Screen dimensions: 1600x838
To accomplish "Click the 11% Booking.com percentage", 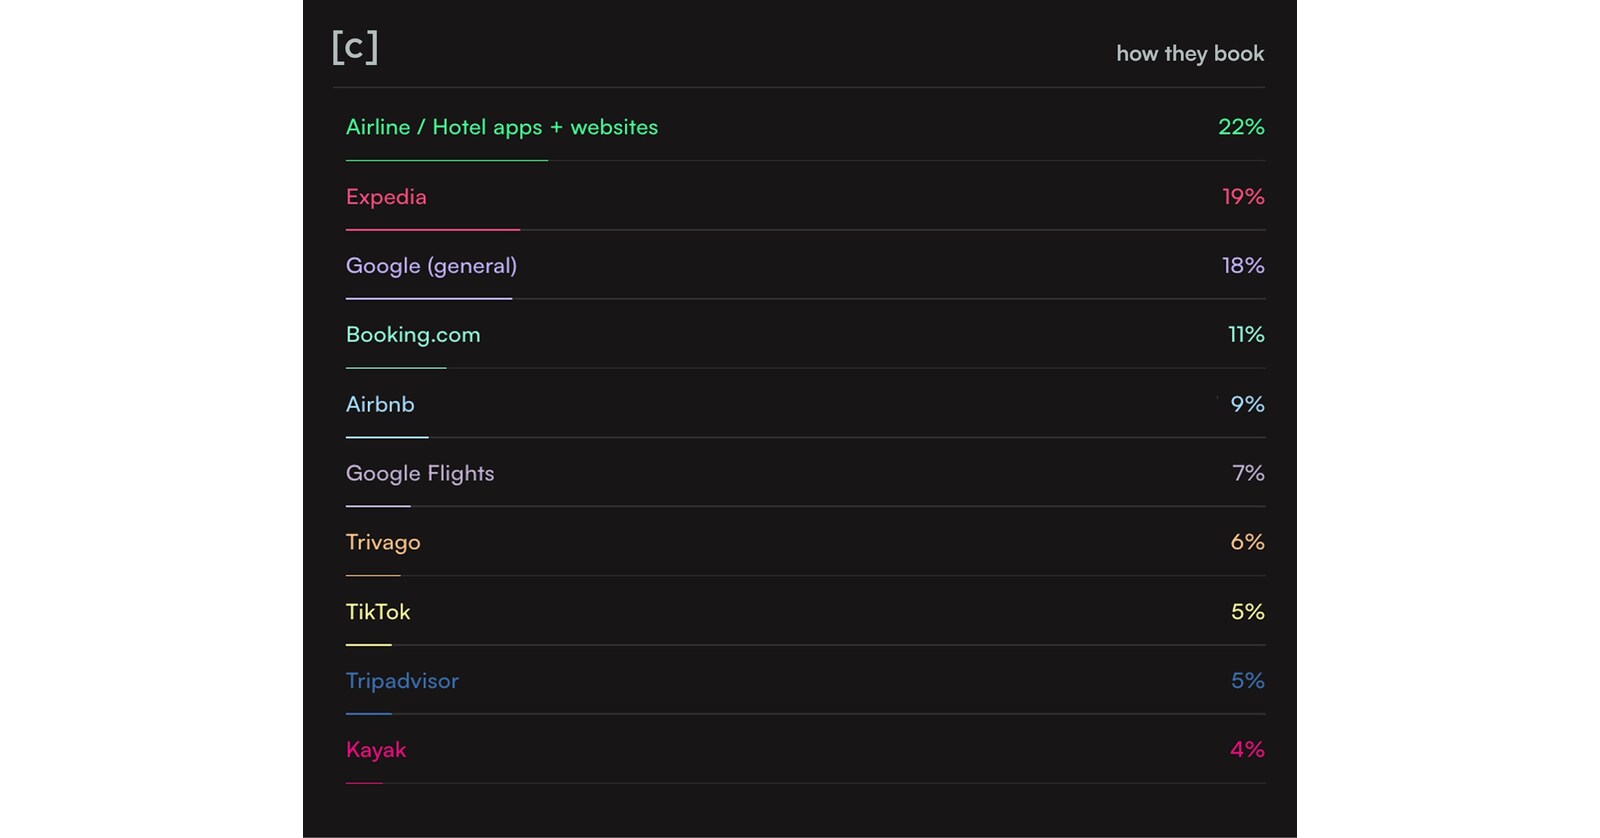I will [1245, 335].
